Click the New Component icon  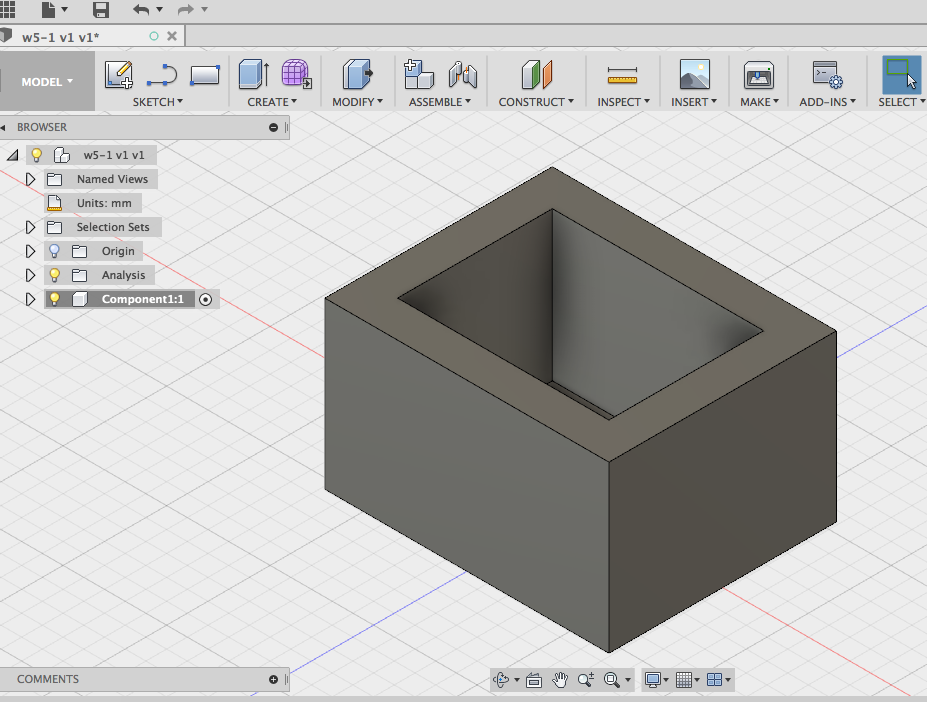pos(419,75)
